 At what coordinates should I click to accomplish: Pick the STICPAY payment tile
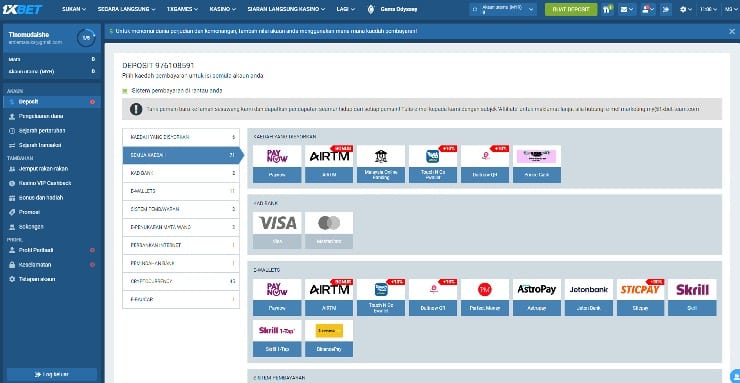click(x=640, y=297)
